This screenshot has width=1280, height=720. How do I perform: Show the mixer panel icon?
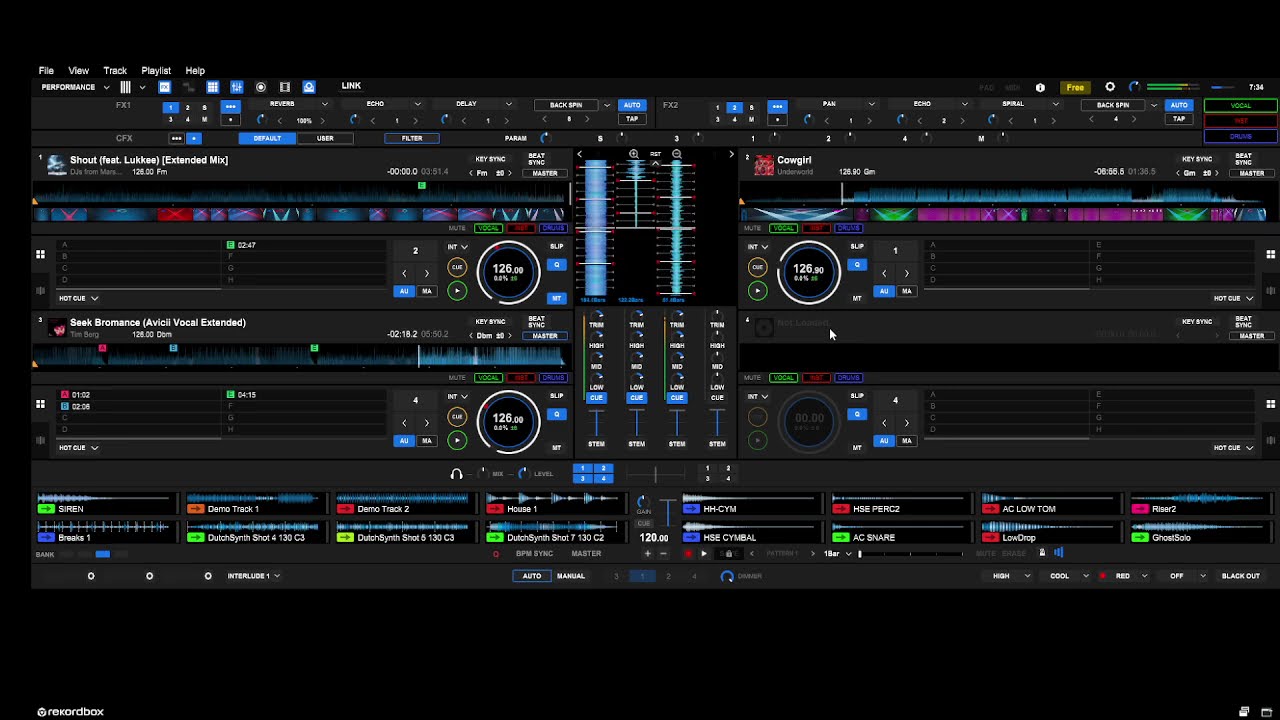(x=237, y=87)
